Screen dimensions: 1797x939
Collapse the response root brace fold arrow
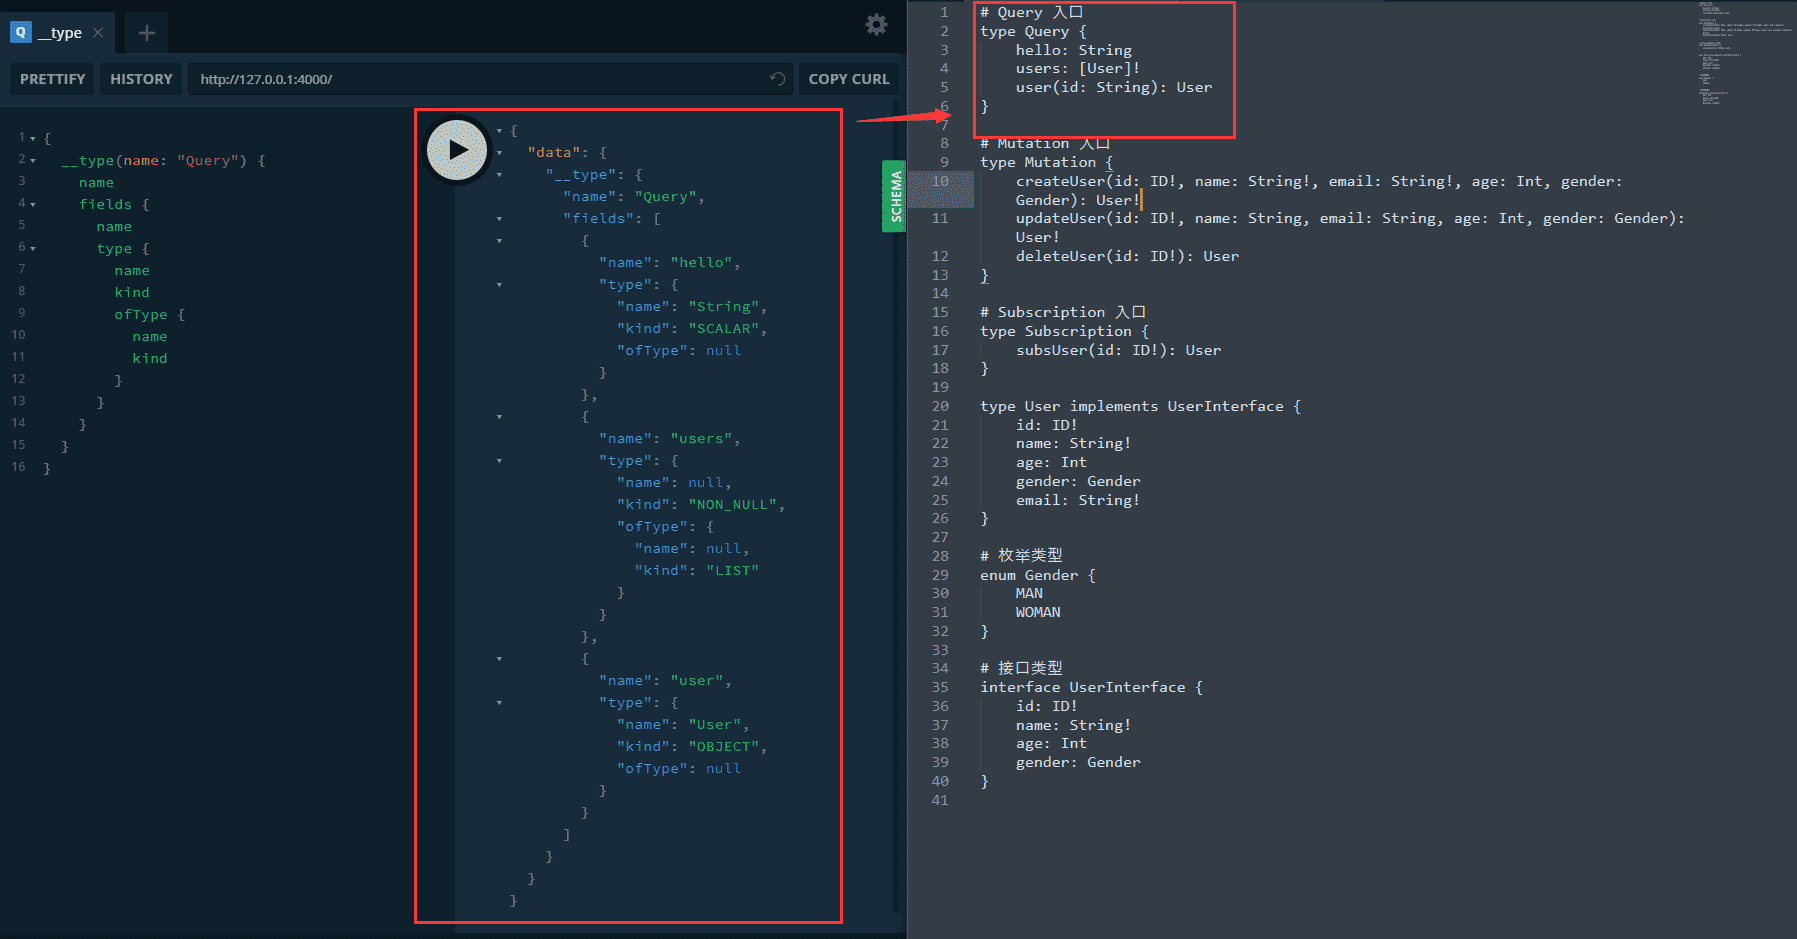click(499, 130)
